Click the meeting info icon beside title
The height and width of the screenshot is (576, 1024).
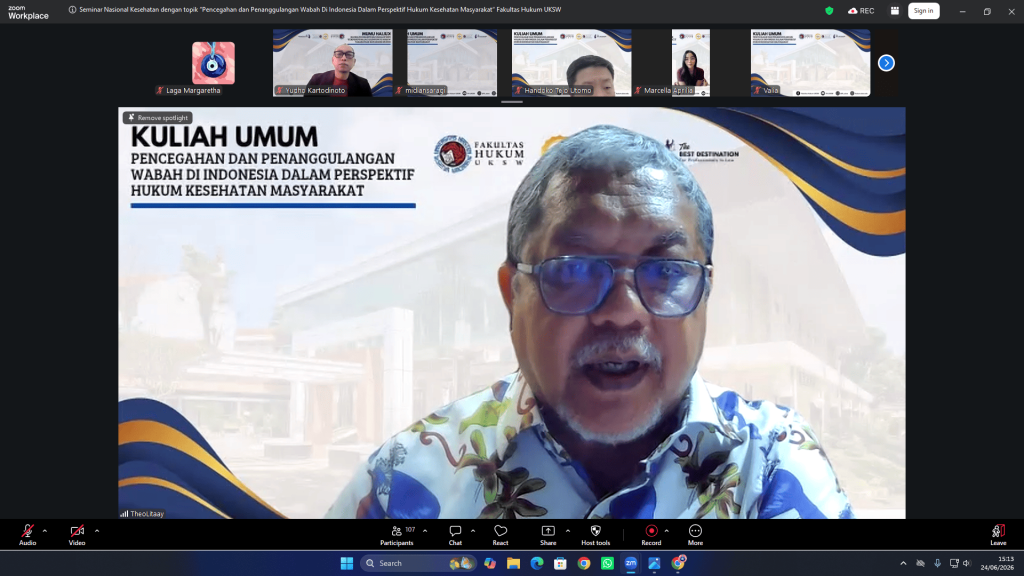72,10
